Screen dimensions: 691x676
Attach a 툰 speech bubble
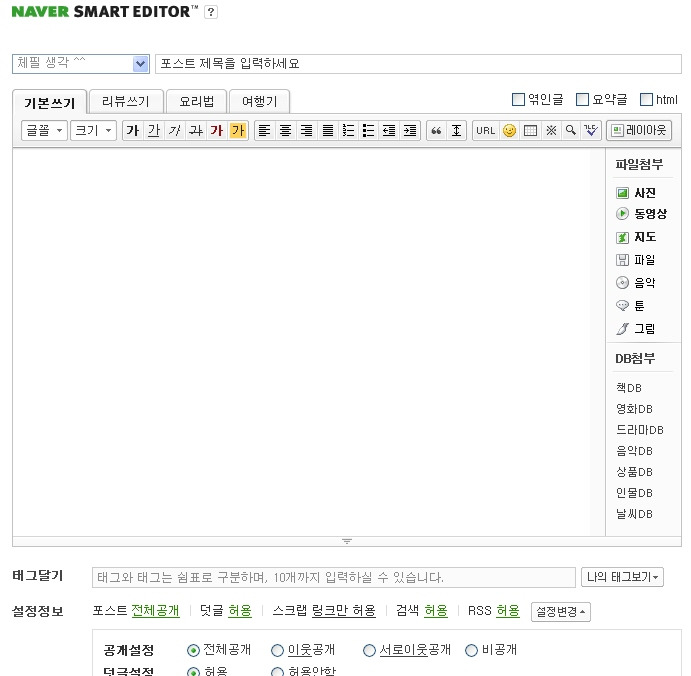[x=630, y=305]
